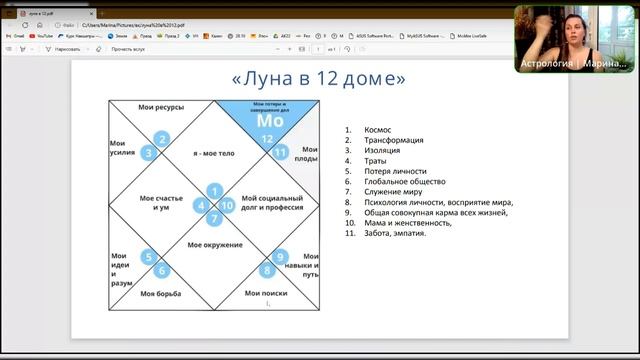Click the numbered circle 6 in the chart
Image resolution: width=640 pixels, height=360 pixels.
[162, 270]
